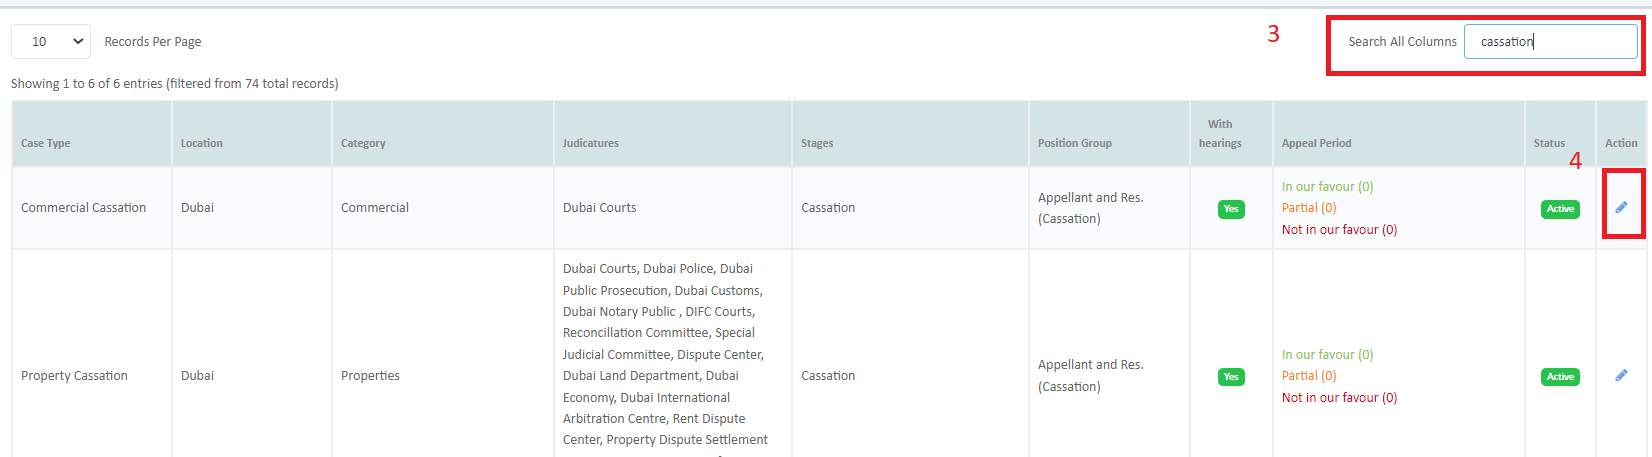
Task: Click Dubai location in Property Cassation row
Action: click(x=197, y=376)
